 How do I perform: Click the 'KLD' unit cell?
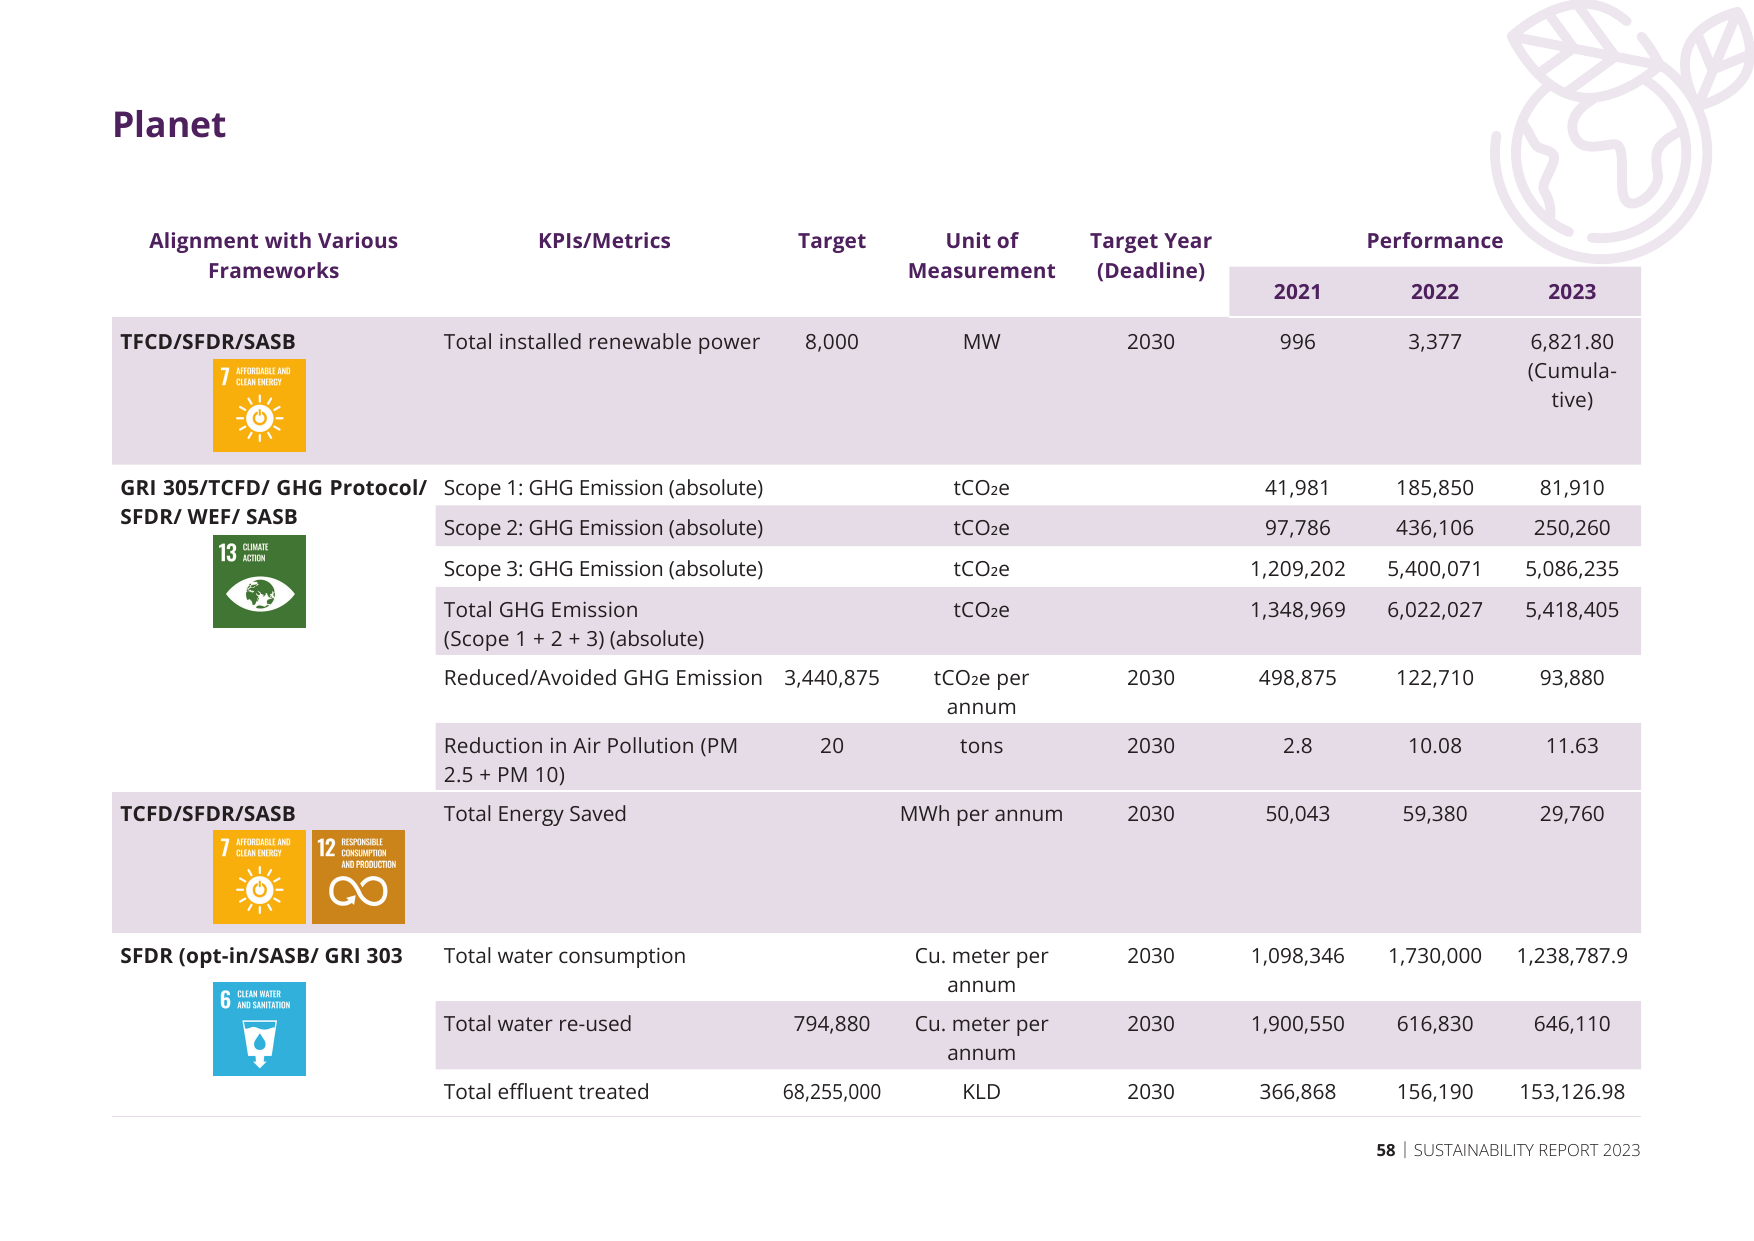(982, 1092)
